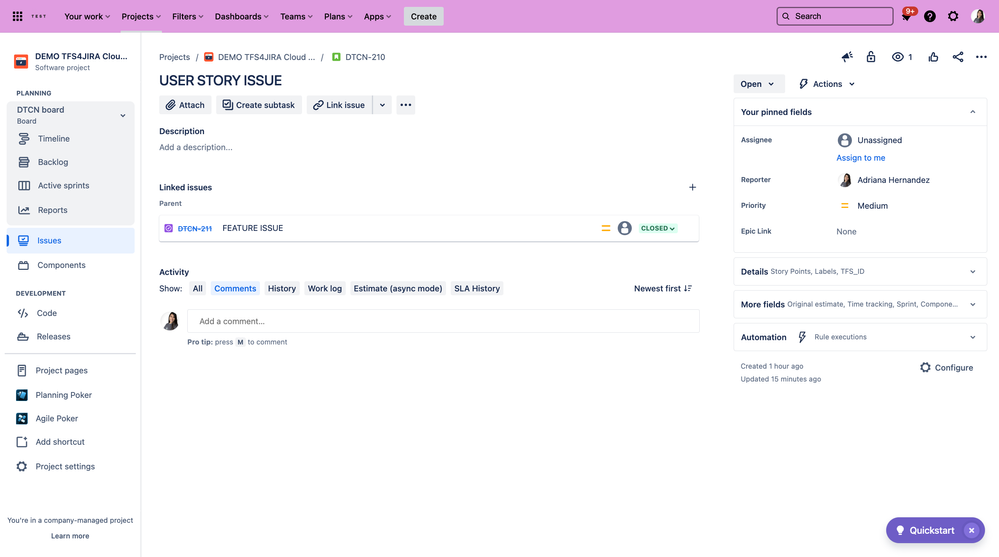Click the Create button
Screen dimensions: 999x557
(x=424, y=17)
